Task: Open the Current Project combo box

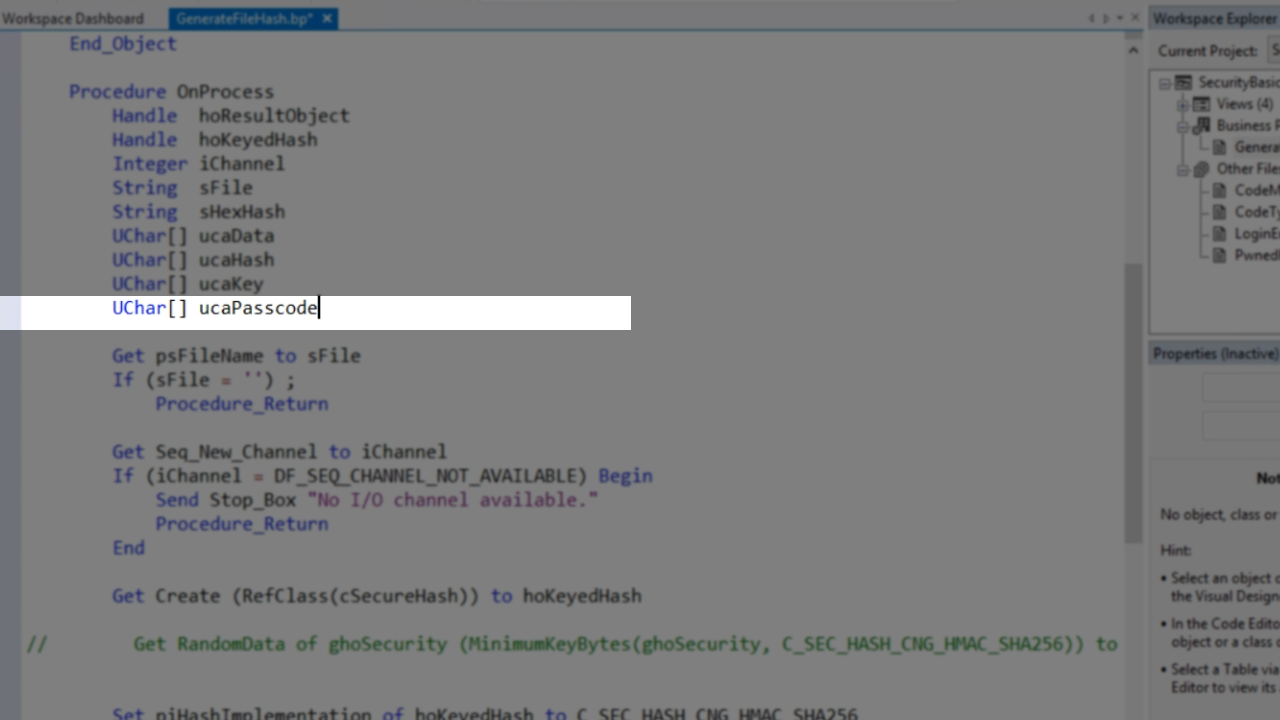Action: [x=1274, y=50]
